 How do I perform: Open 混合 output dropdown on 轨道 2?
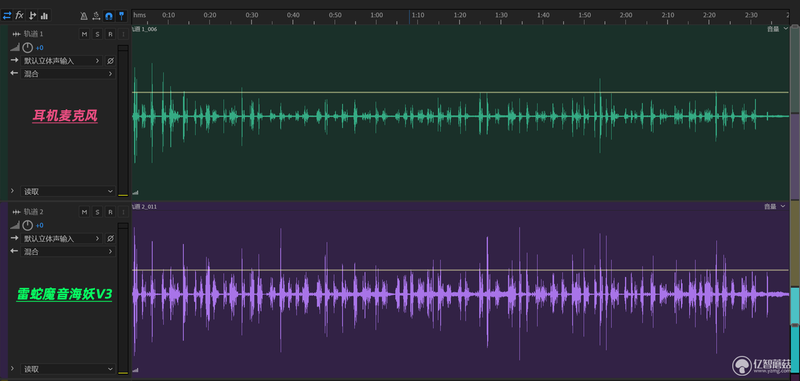[x=68, y=251]
